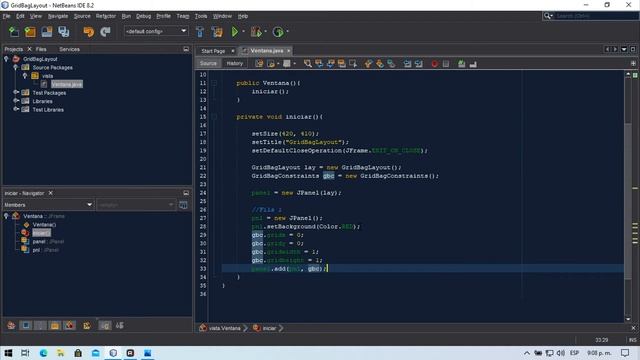
Task: Switch to the Services tab
Action: [69, 49]
